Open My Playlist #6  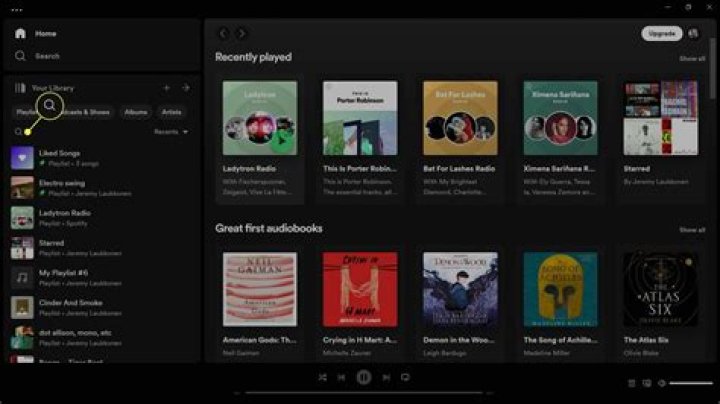(x=103, y=278)
